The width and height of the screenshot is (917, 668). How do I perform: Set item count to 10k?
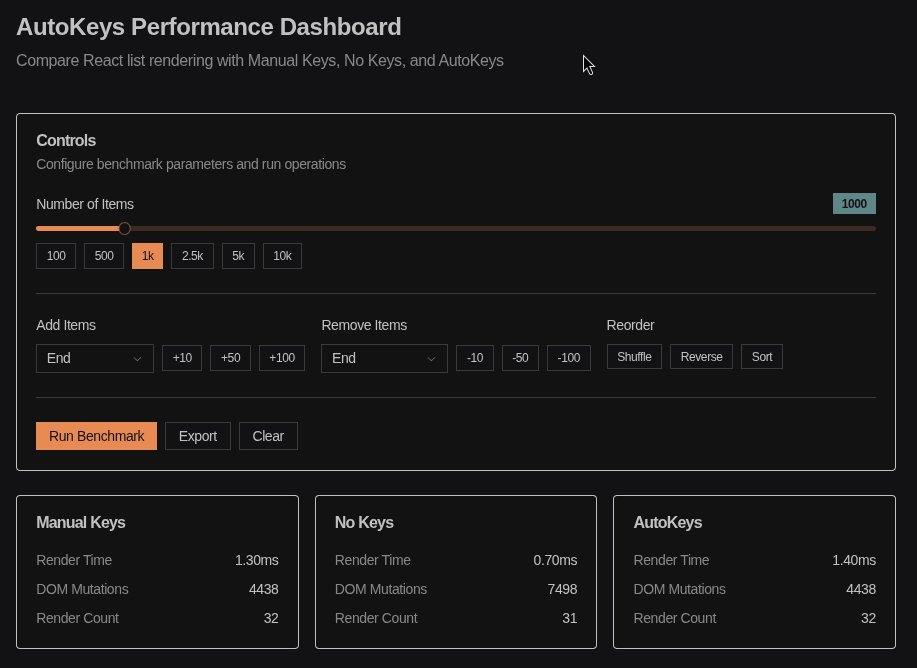click(x=282, y=256)
